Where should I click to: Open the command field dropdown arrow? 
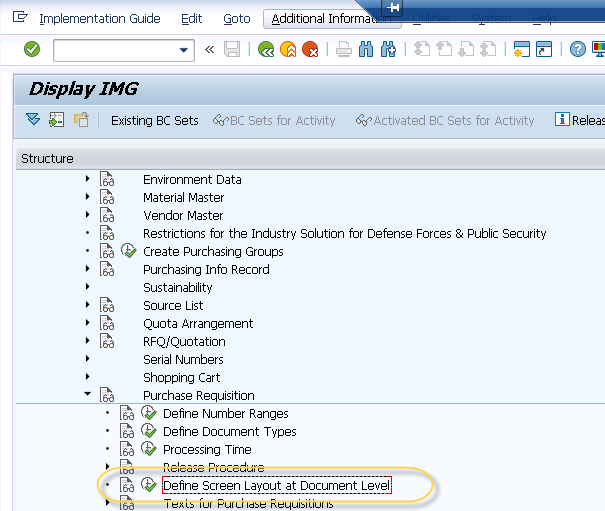click(x=184, y=49)
